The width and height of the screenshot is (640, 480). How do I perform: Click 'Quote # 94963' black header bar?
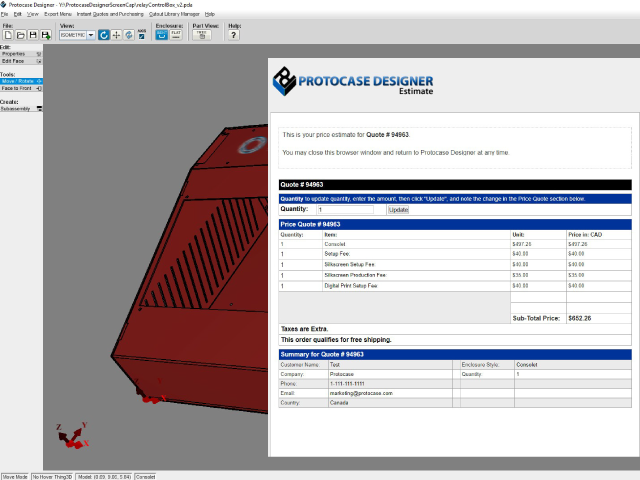(455, 184)
